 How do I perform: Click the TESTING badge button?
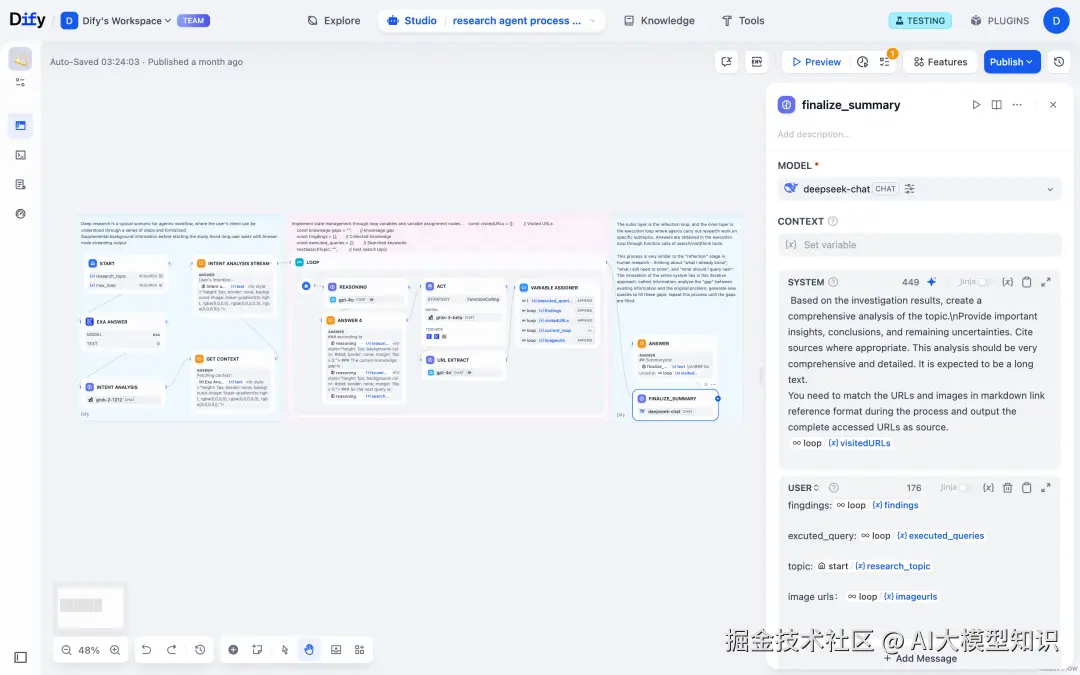coord(920,21)
